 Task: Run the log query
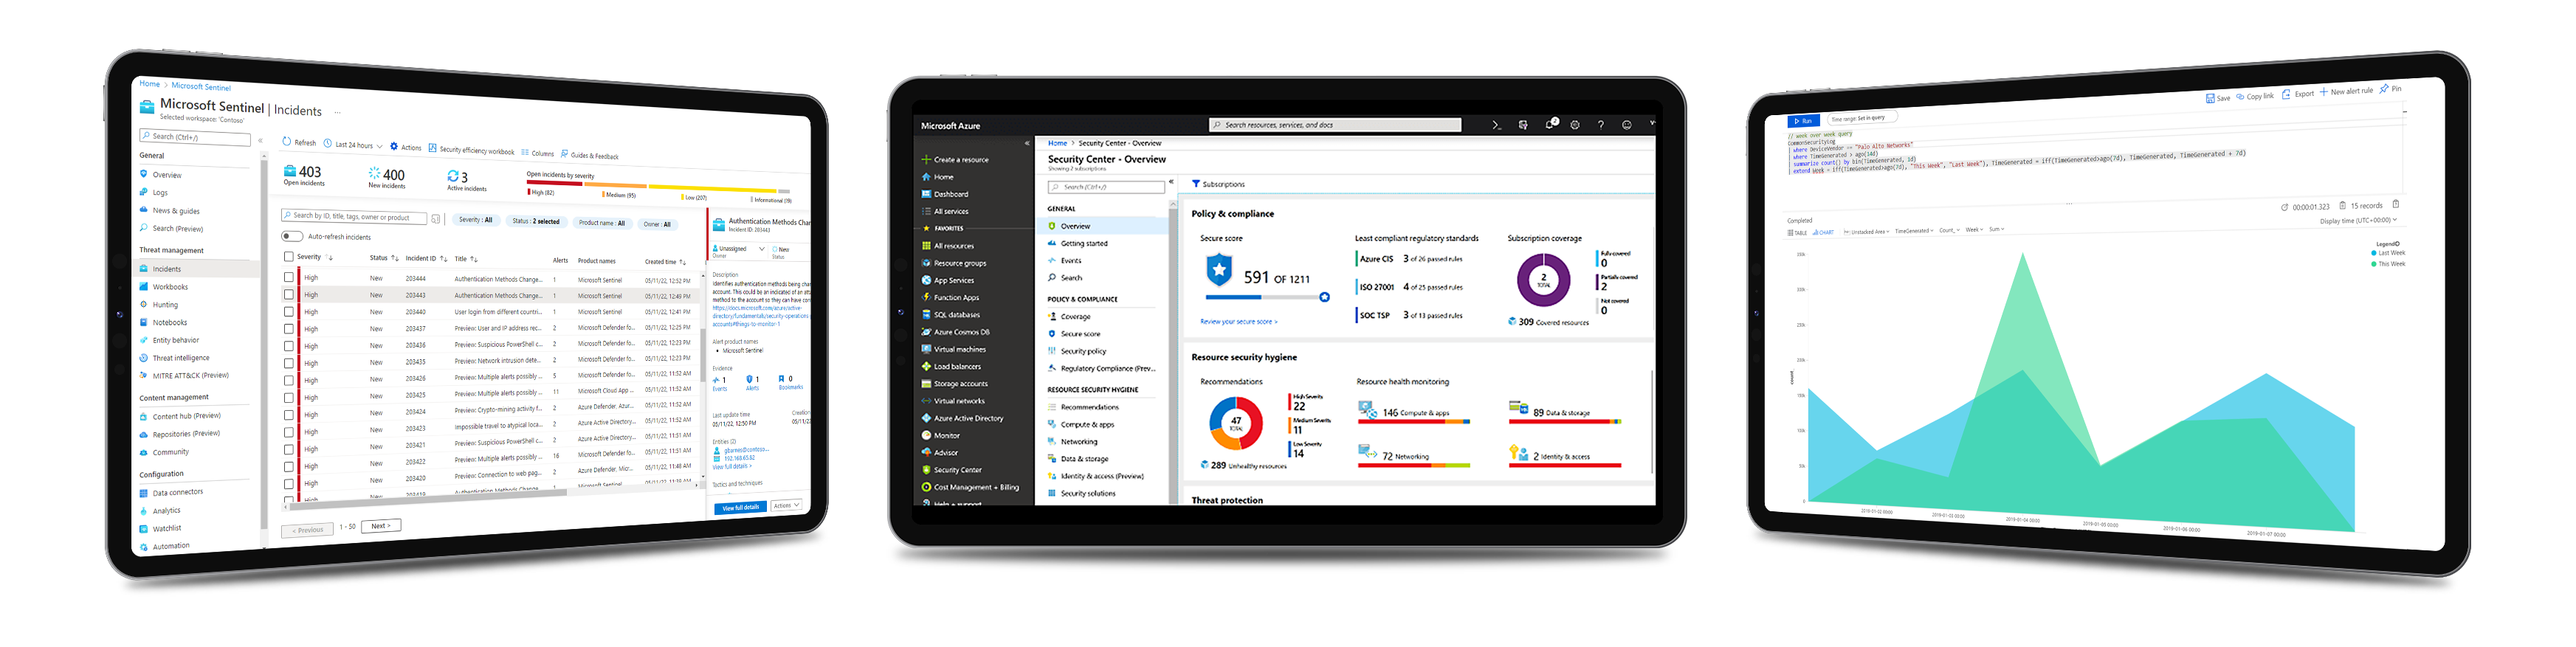point(1803,121)
